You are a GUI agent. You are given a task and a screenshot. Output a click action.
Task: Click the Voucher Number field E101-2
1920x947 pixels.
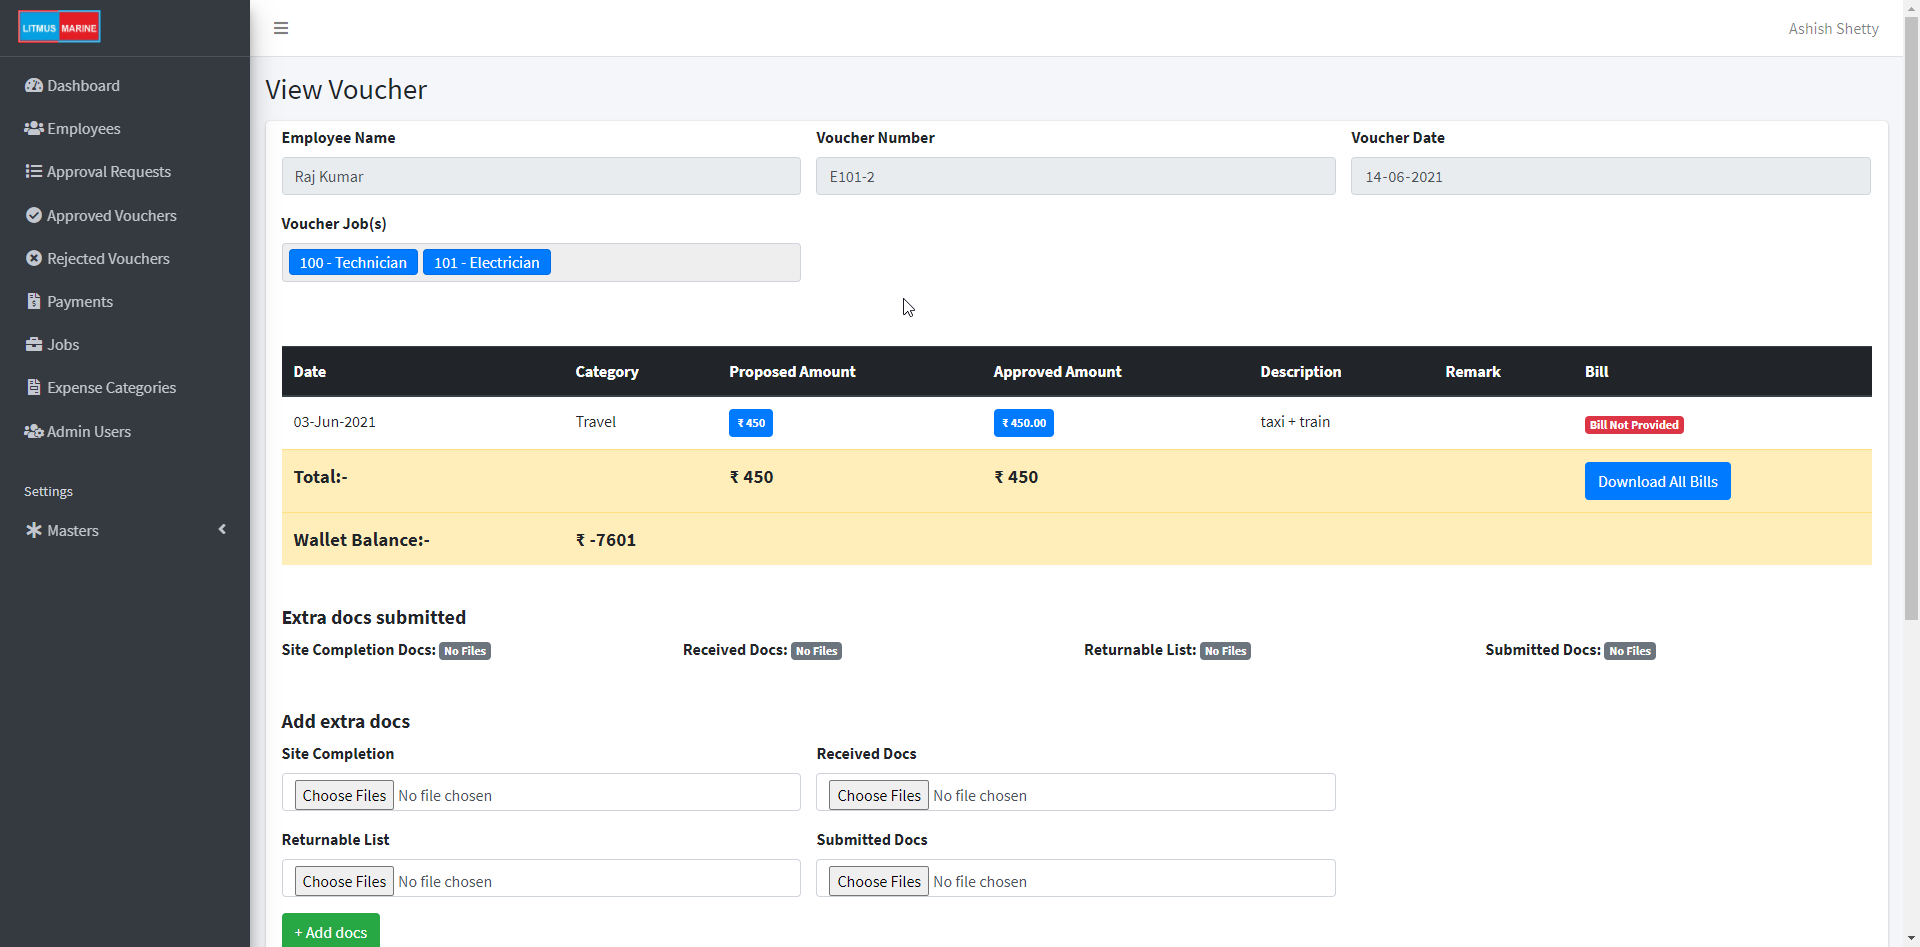(x=1076, y=176)
